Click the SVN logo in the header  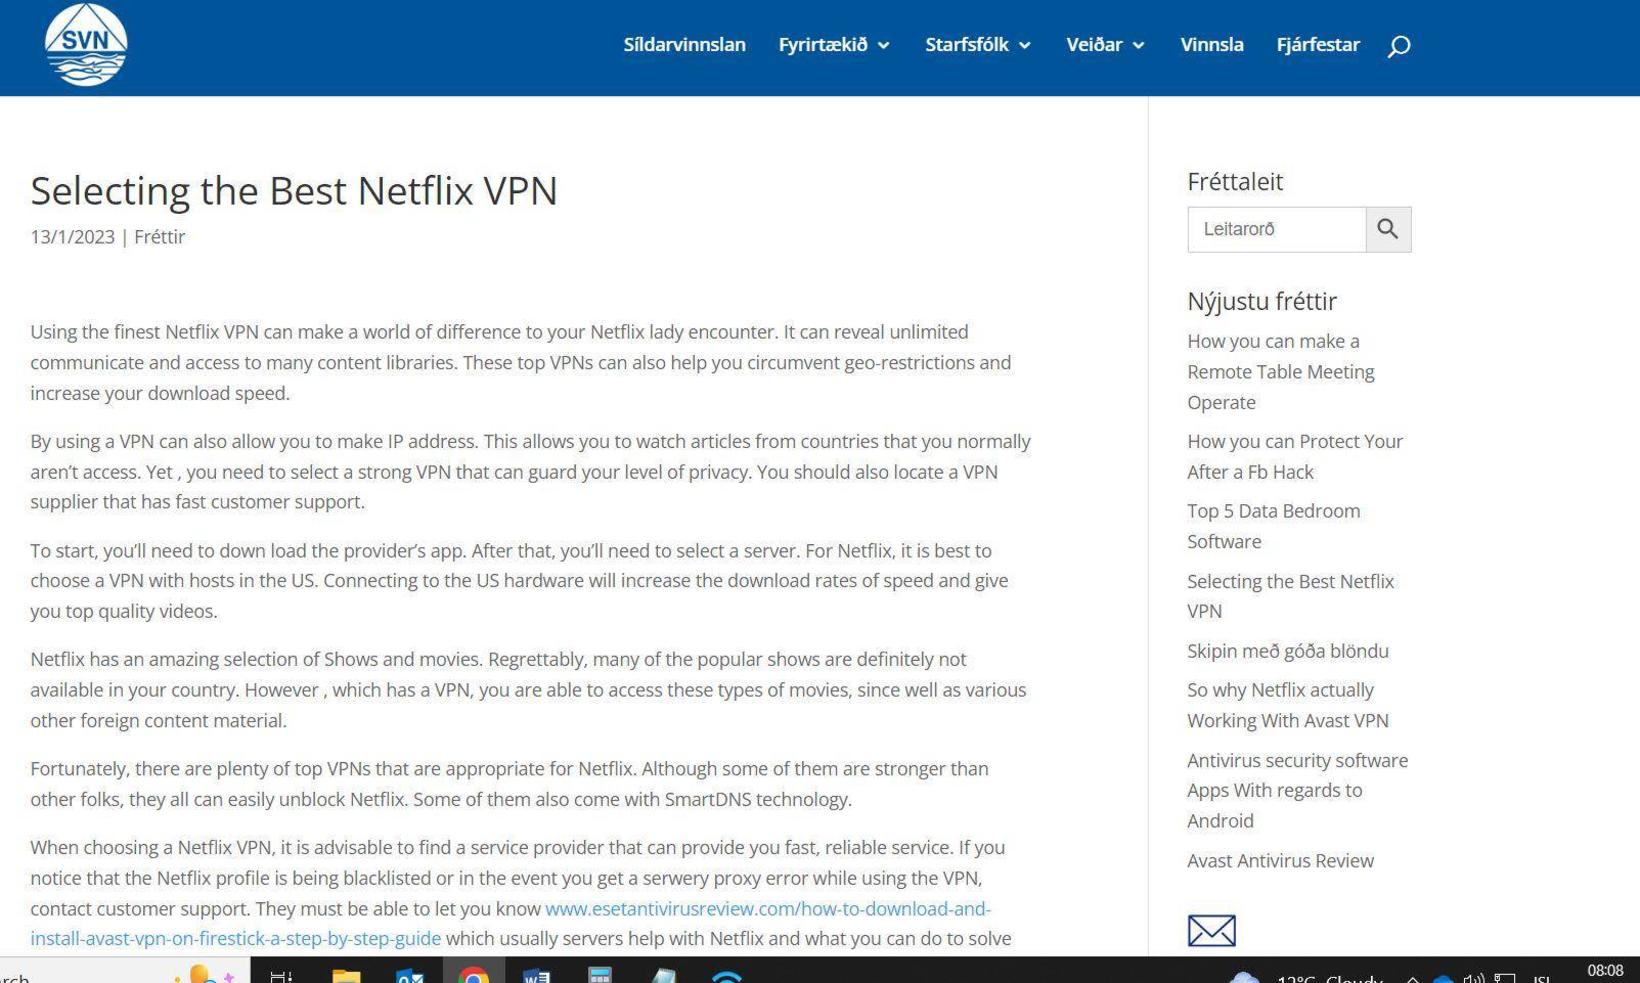coord(86,44)
